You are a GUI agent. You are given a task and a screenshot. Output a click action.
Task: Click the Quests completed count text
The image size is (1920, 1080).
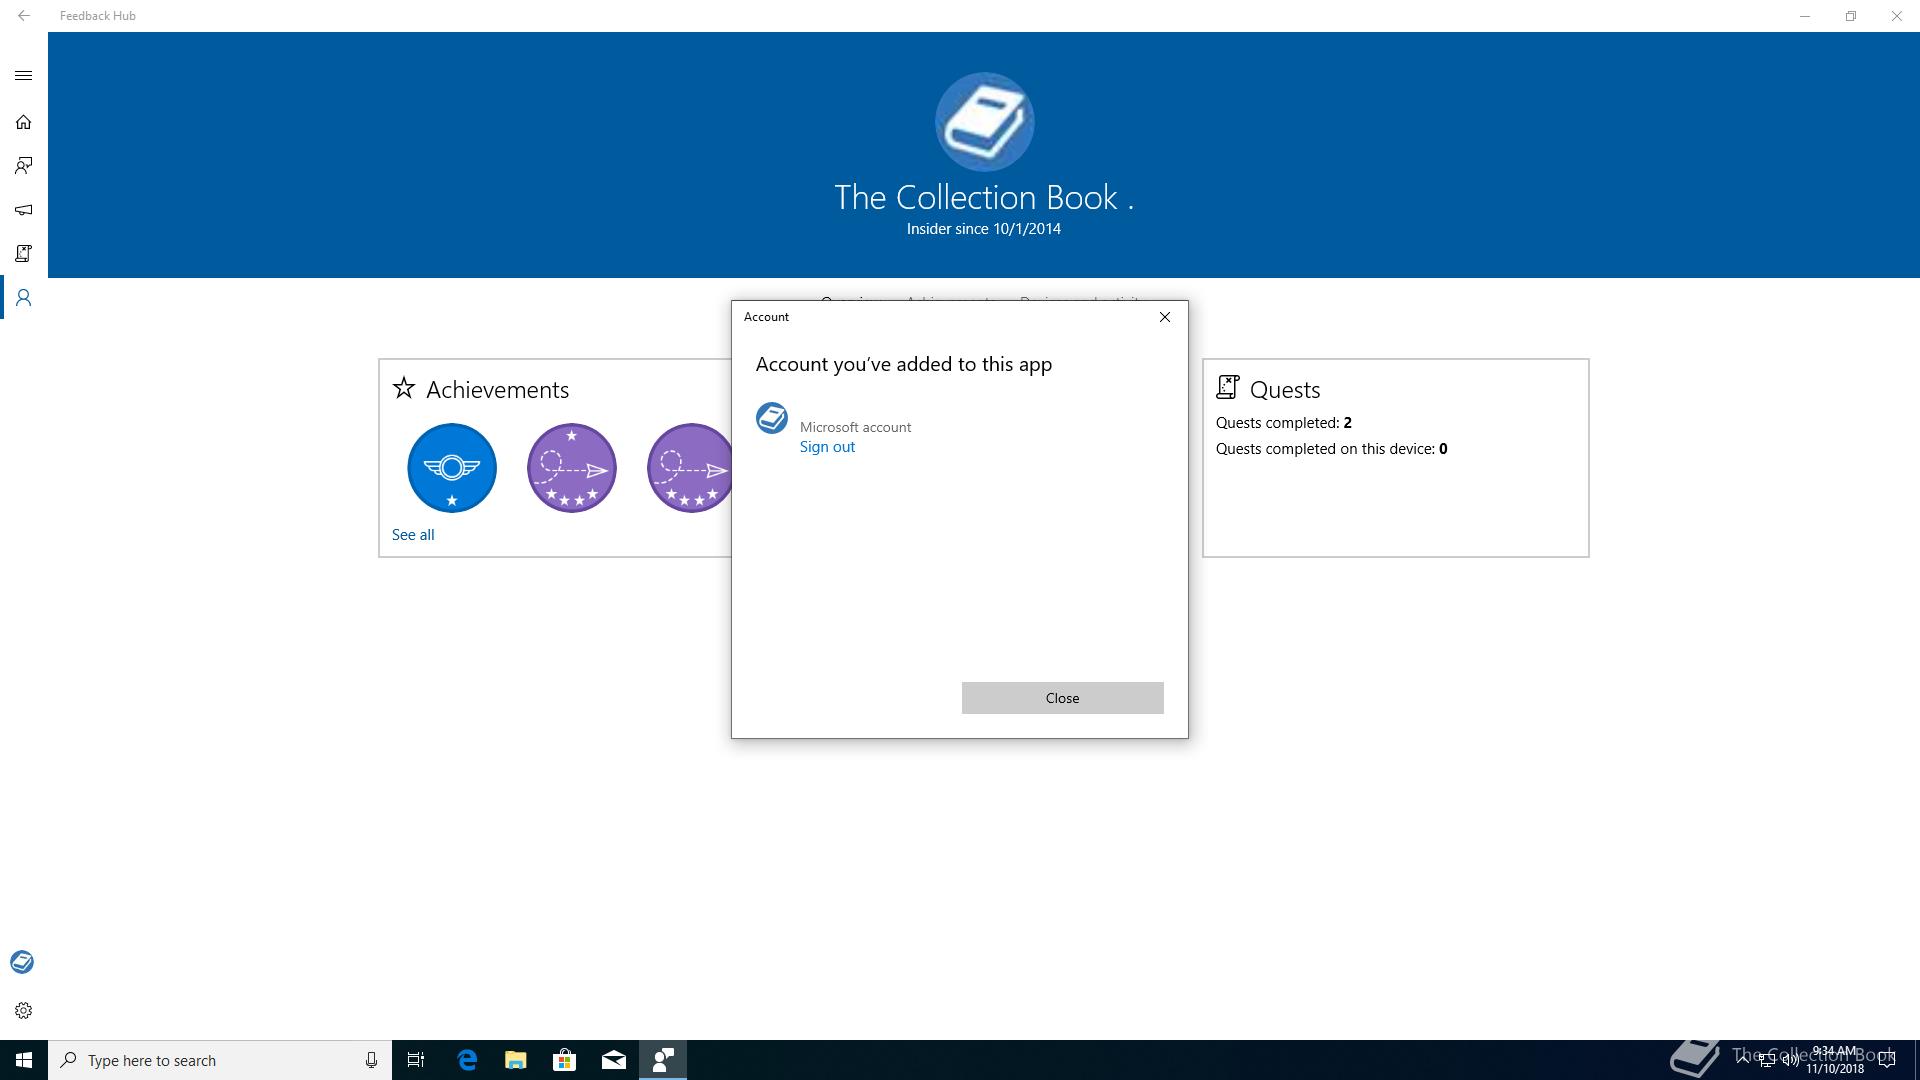[1284, 423]
